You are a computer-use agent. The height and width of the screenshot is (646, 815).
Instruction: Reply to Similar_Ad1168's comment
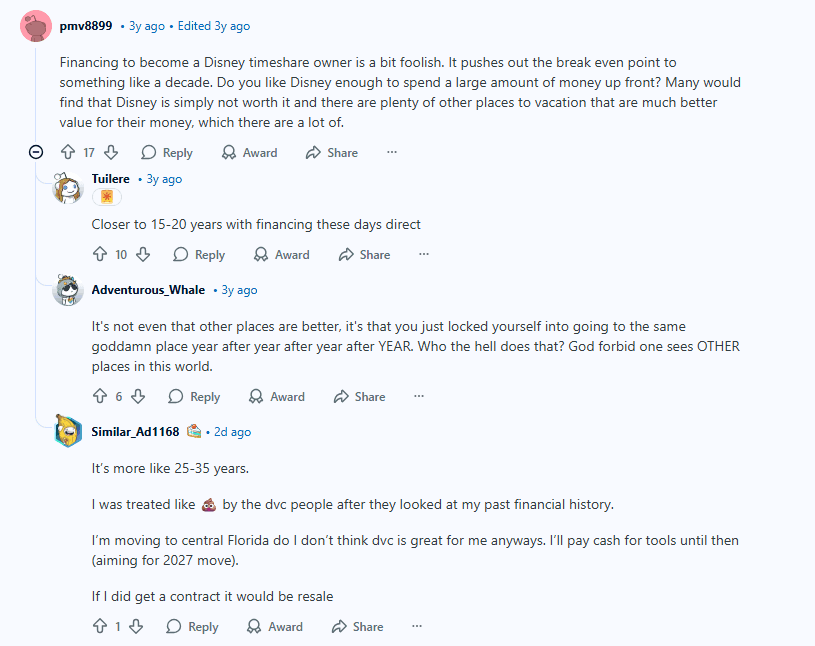(192, 627)
